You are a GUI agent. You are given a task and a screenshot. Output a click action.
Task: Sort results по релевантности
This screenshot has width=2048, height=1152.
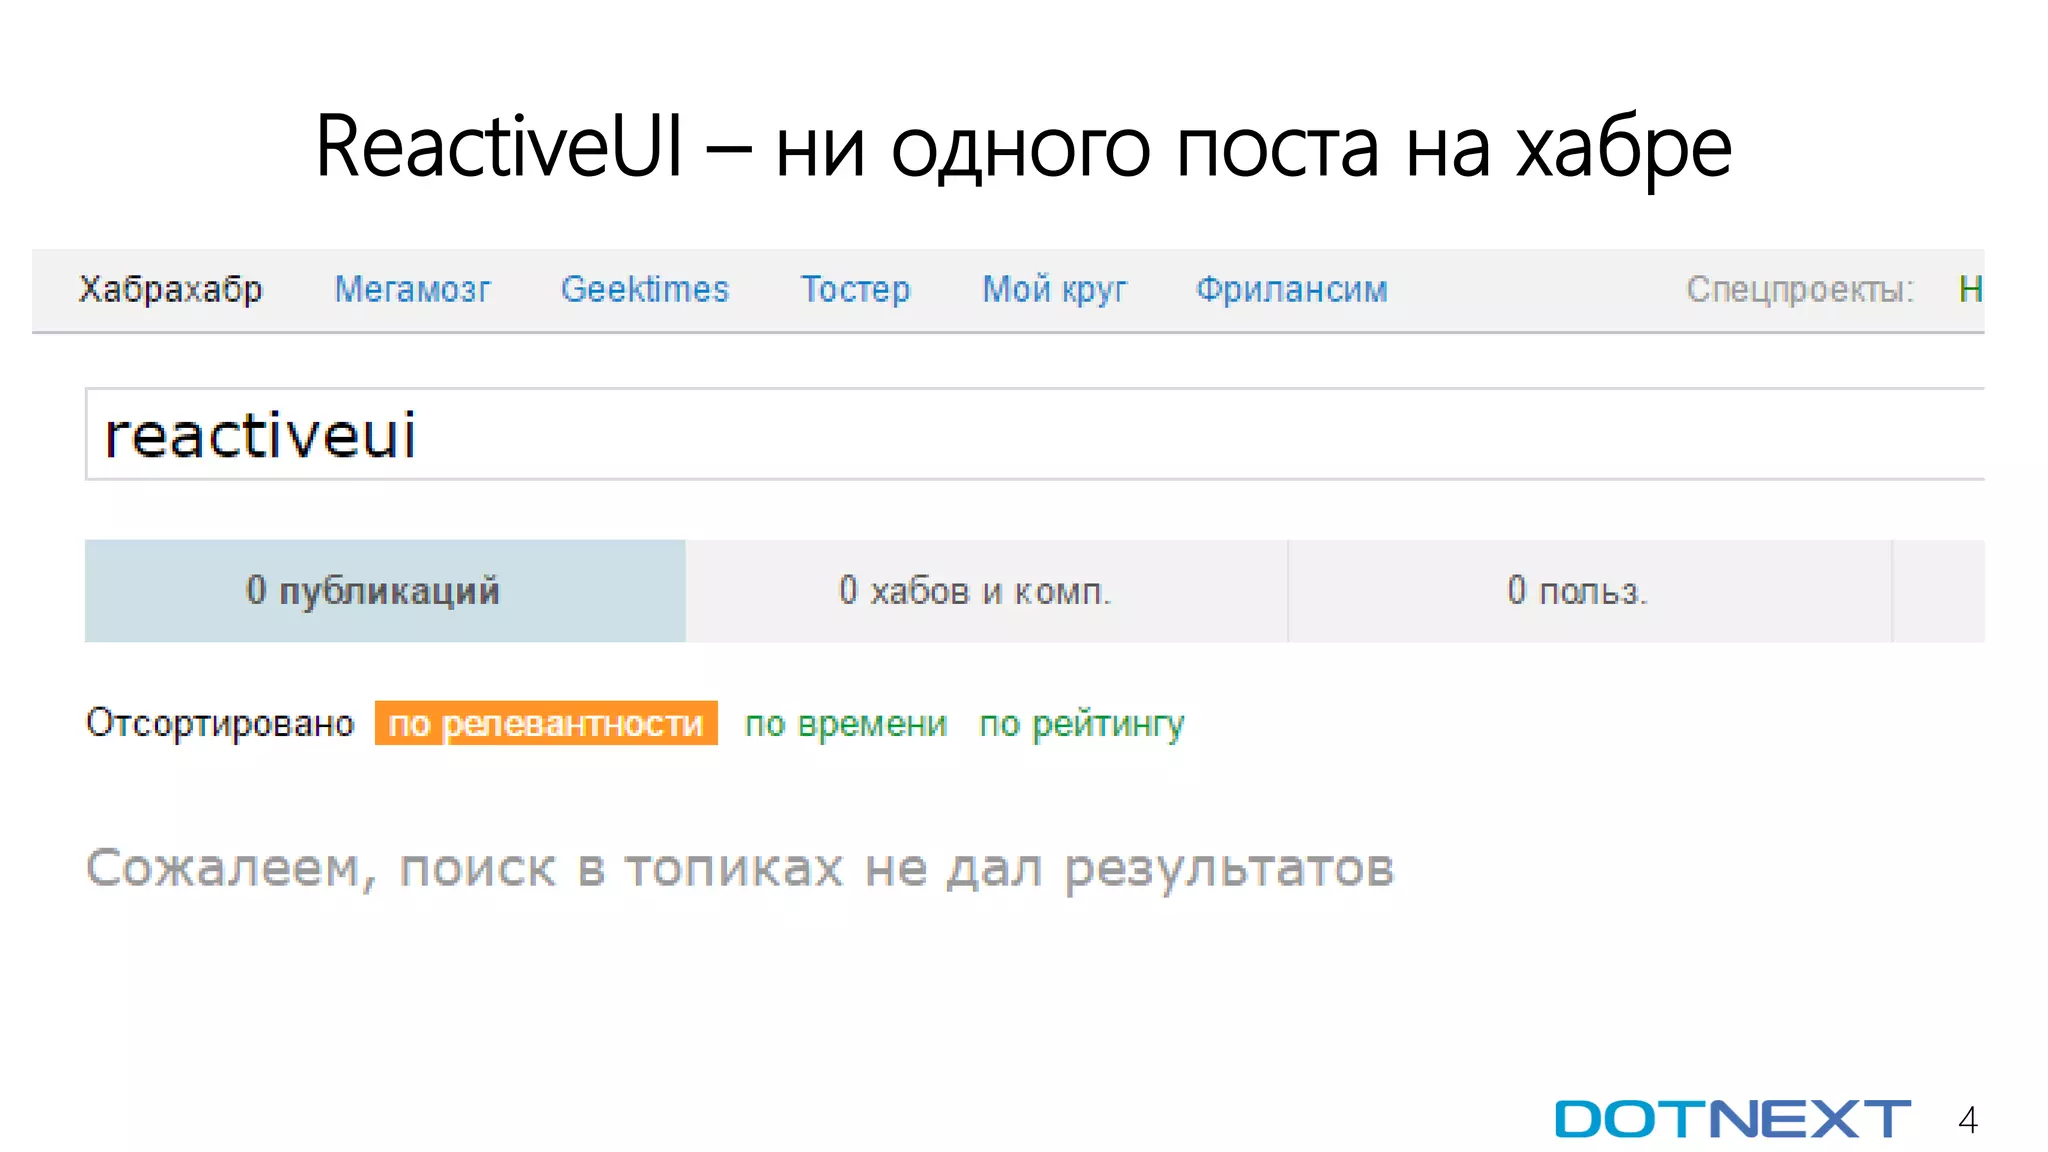[546, 723]
